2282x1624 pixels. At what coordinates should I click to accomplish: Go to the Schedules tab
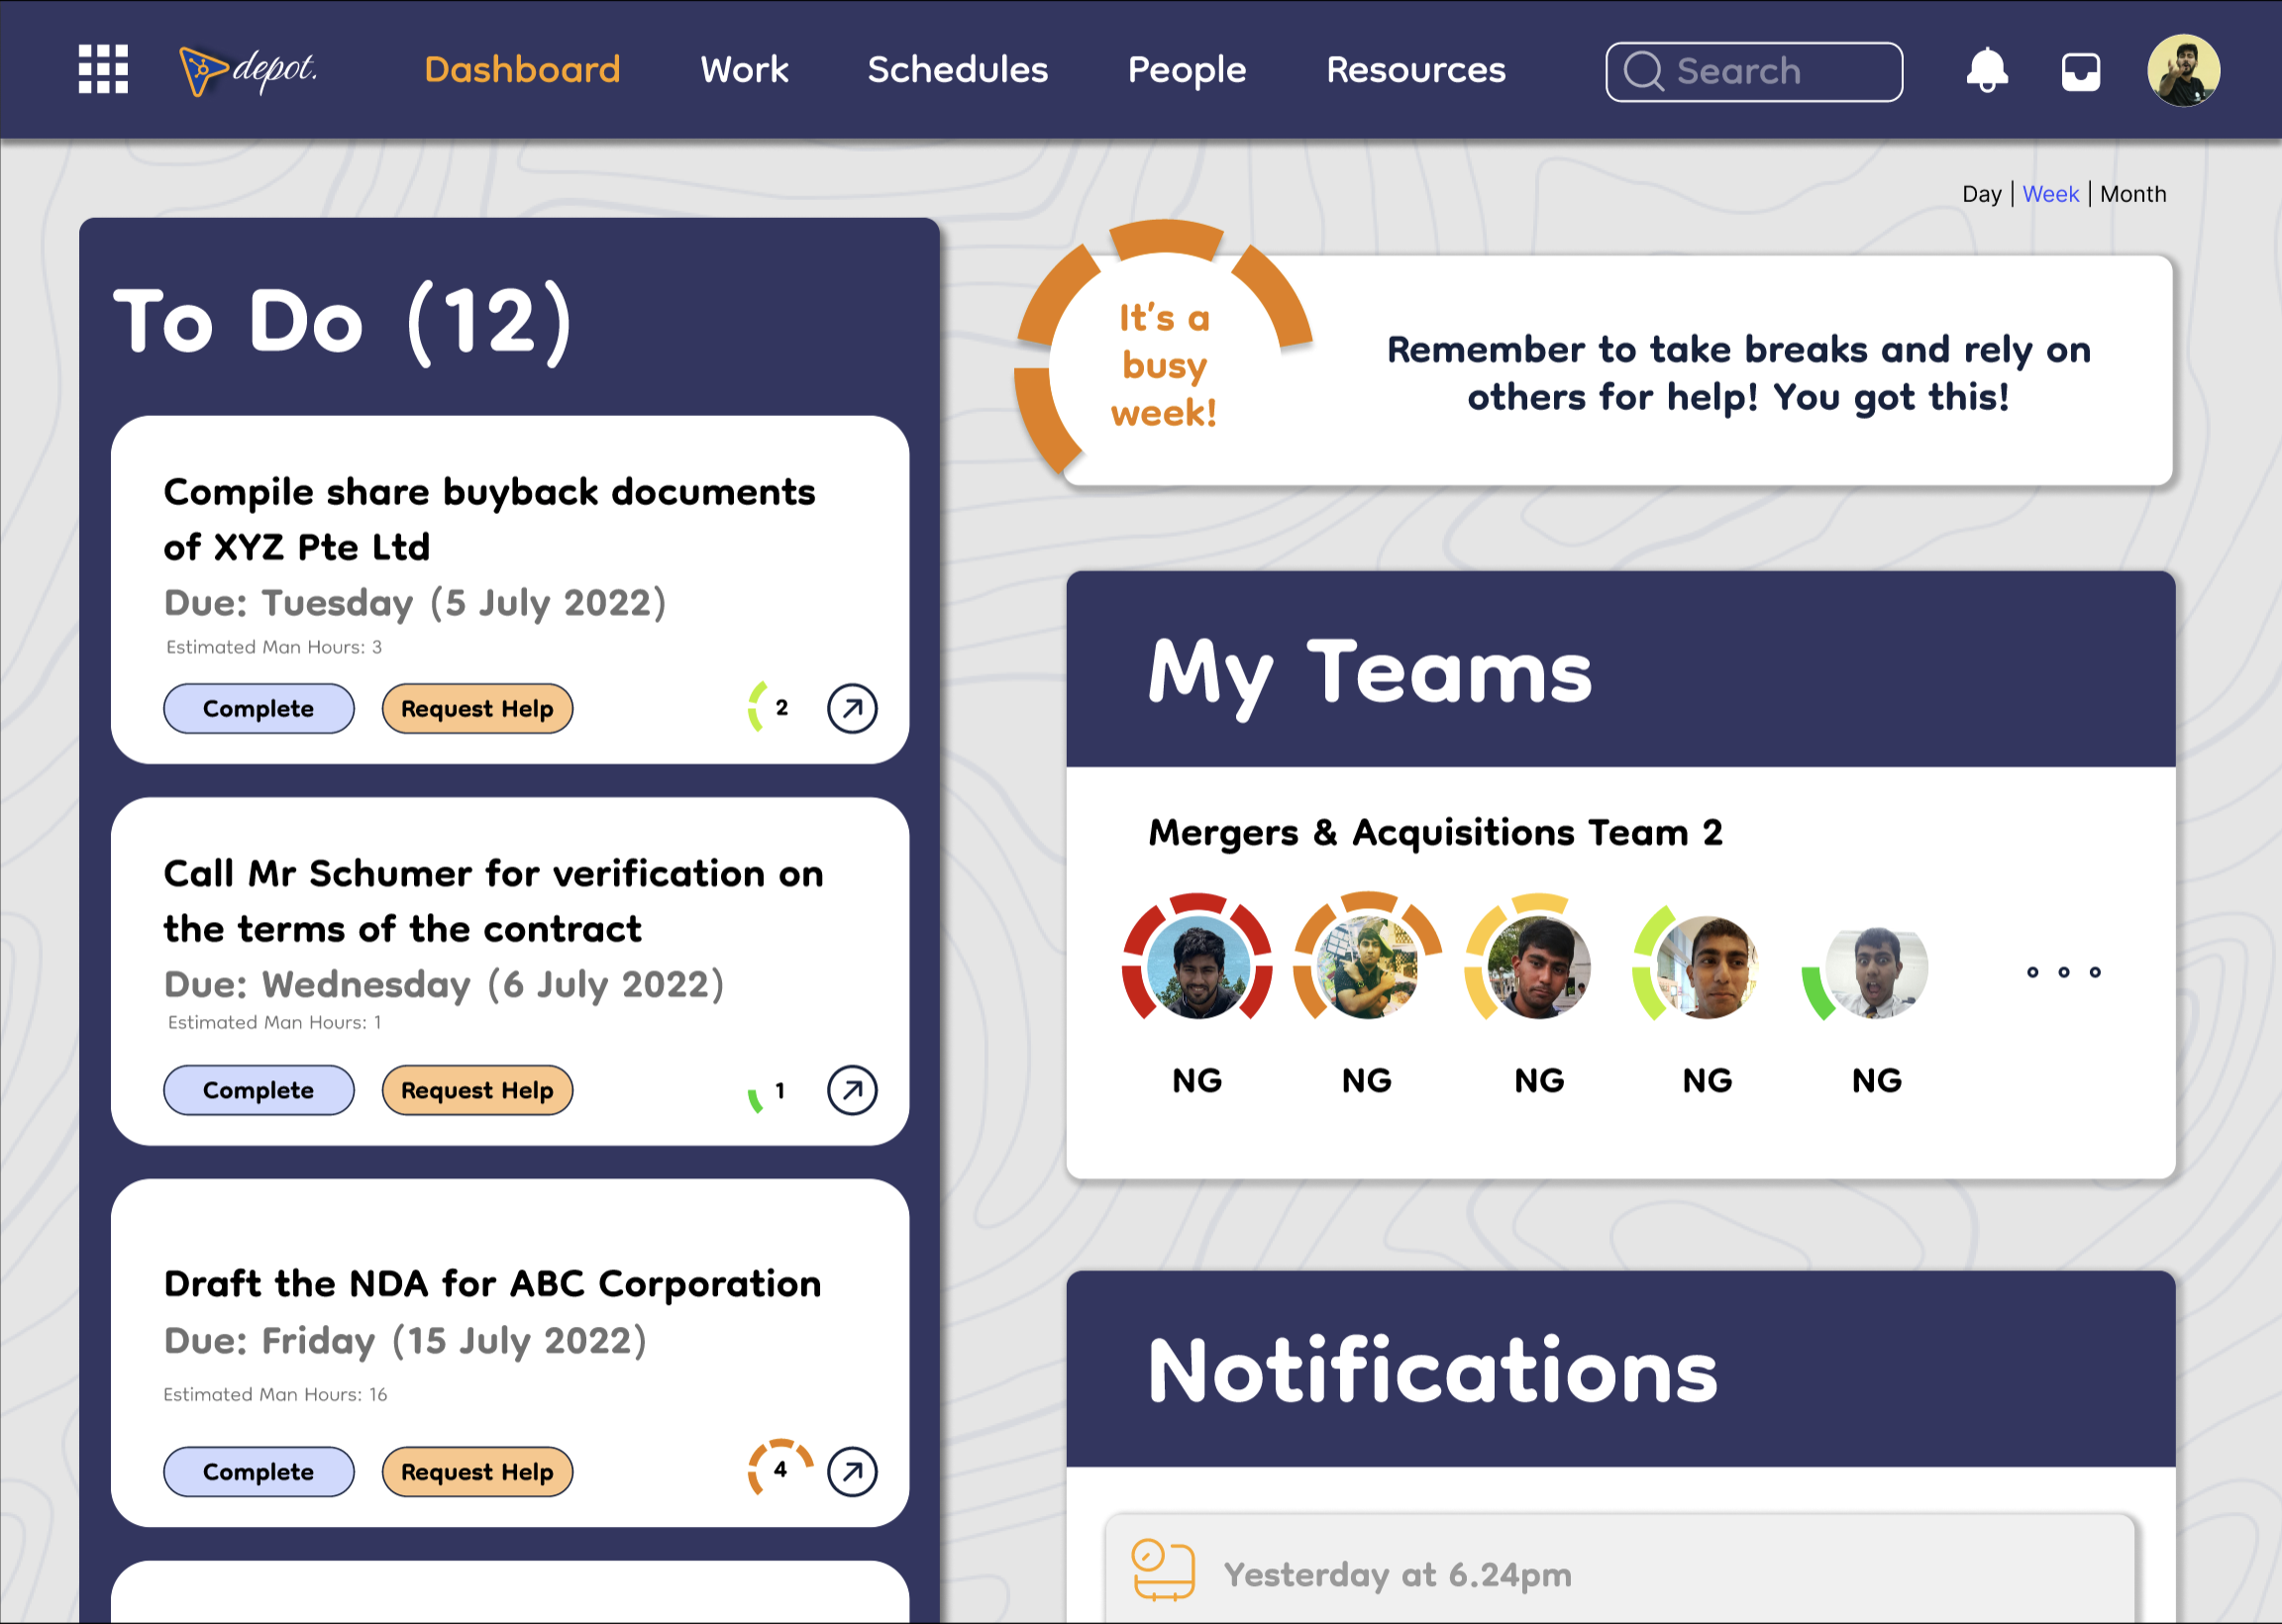[x=957, y=70]
